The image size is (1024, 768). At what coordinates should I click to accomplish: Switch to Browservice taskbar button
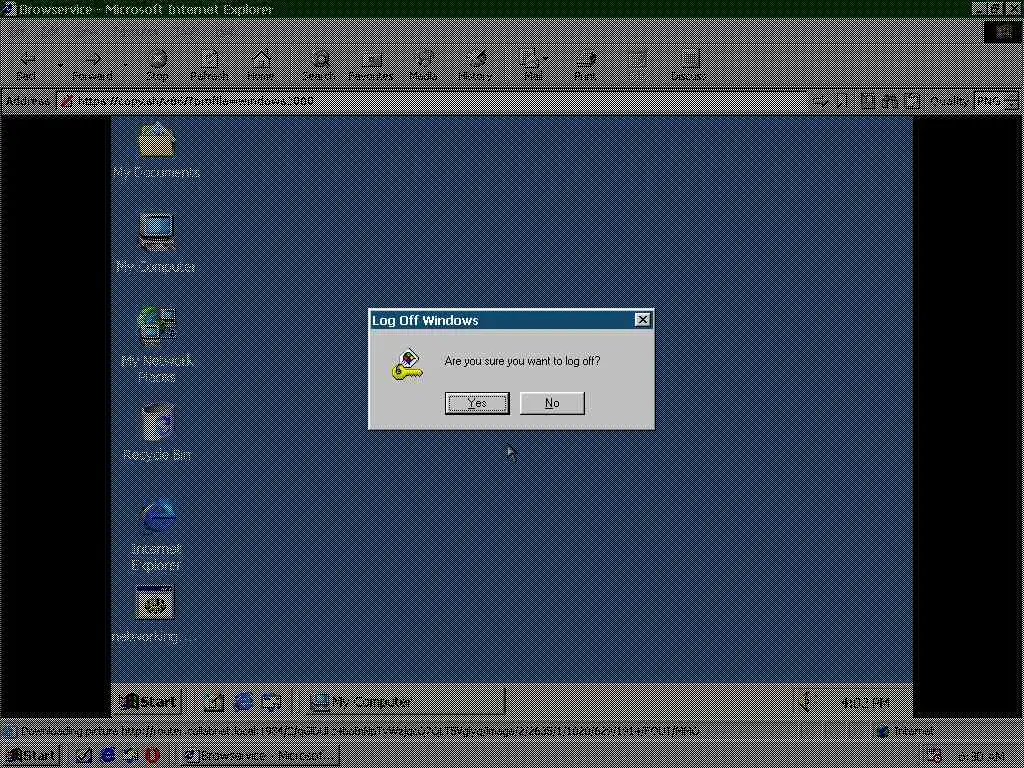click(x=260, y=756)
